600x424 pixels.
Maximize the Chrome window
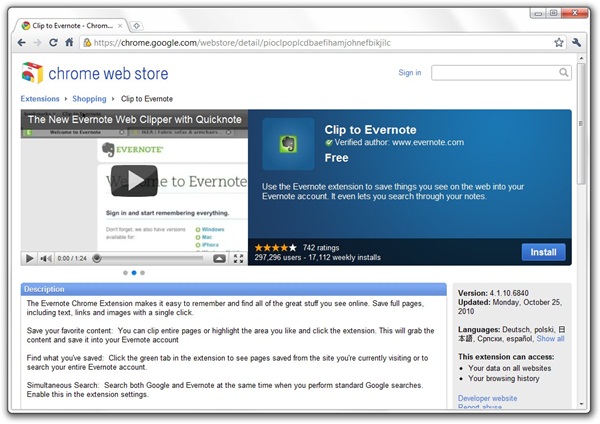click(x=553, y=13)
